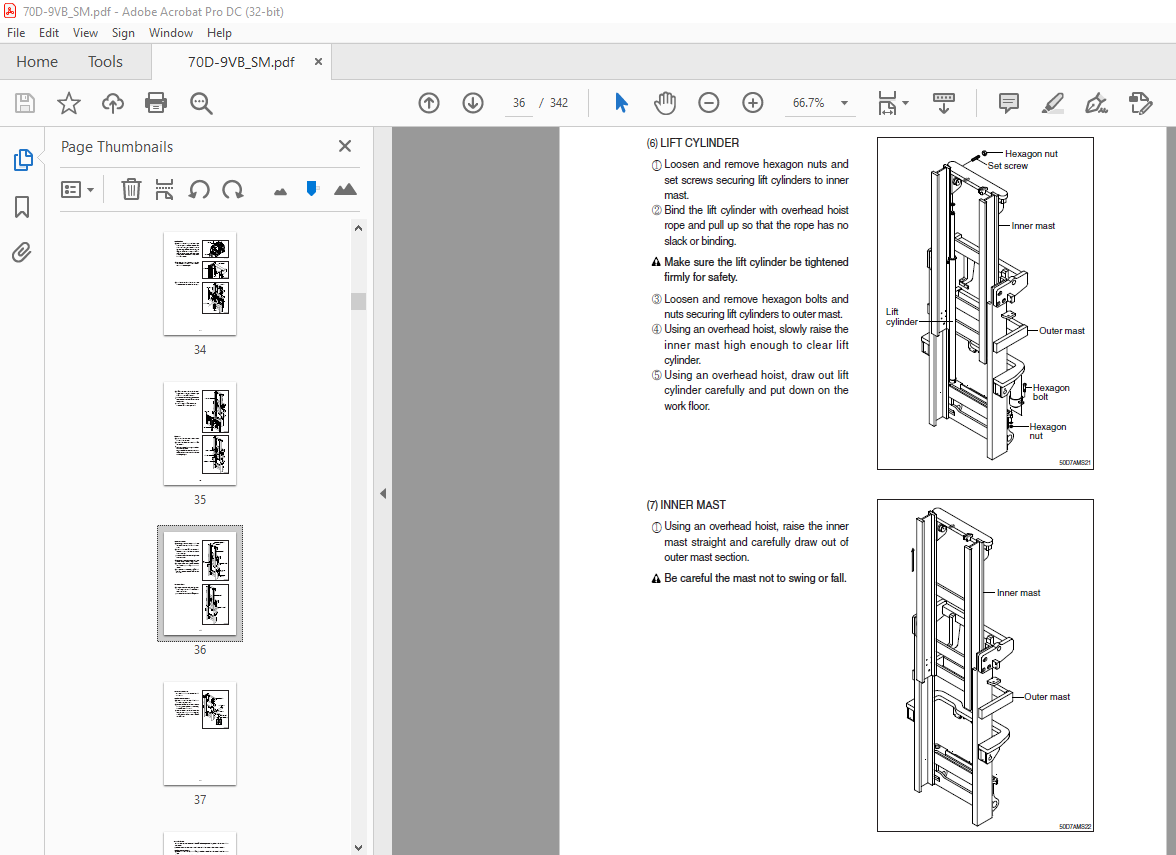
Task: Open the Fill and Sign tool
Action: 1096,103
